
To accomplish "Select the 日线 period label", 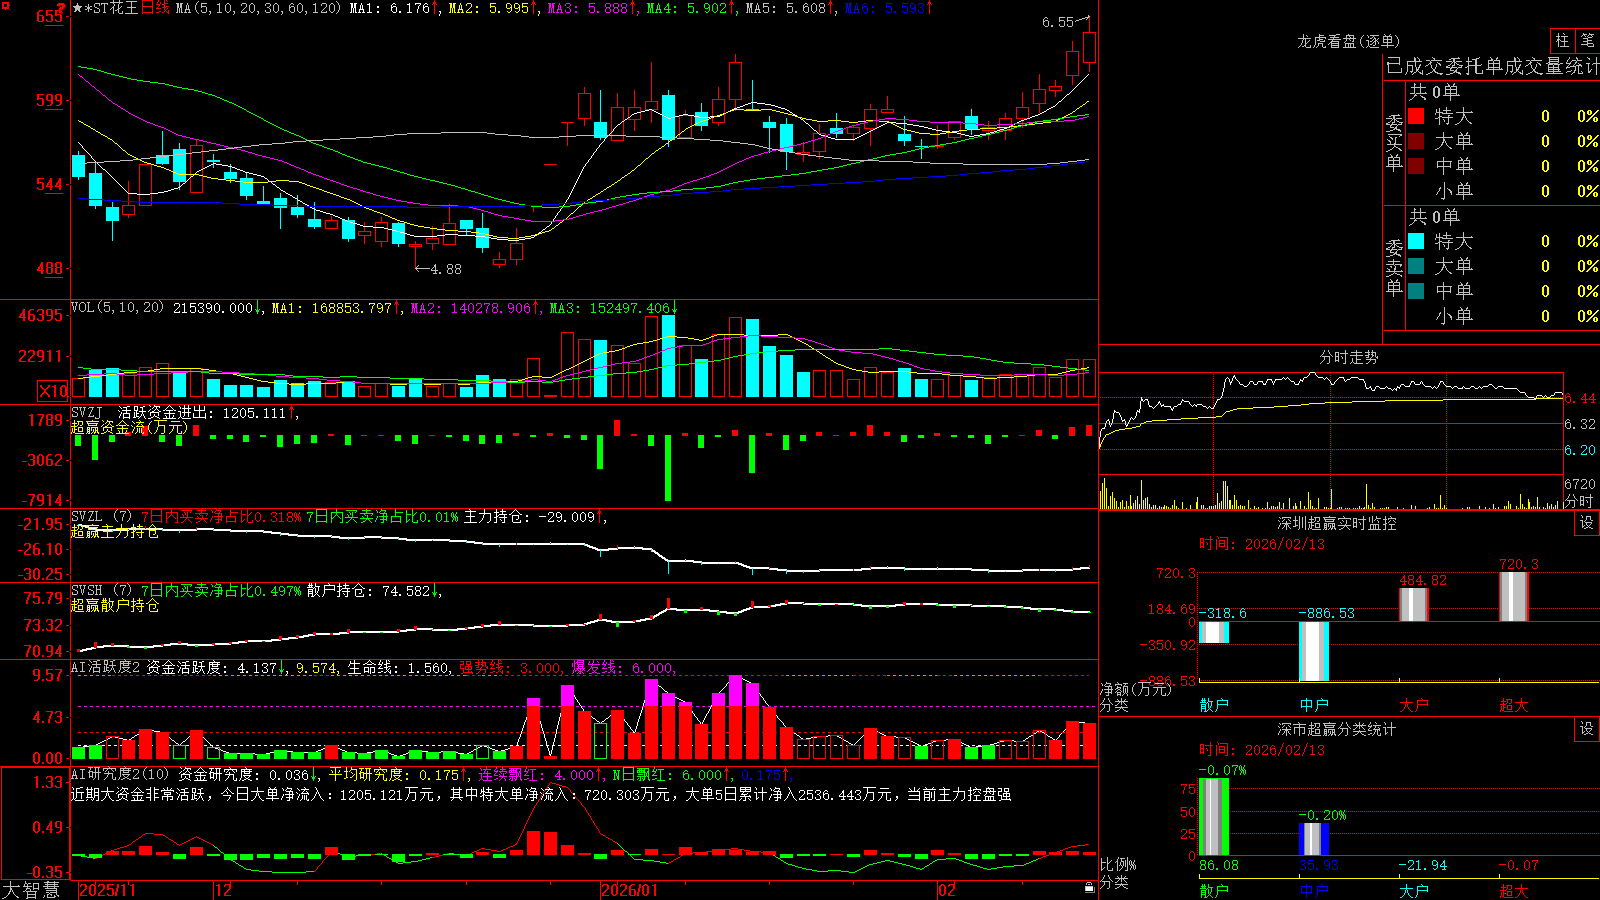I will [x=155, y=8].
